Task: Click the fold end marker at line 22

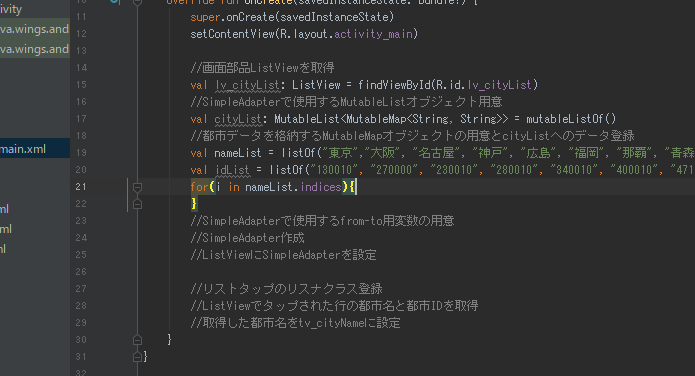Action: 137,204
